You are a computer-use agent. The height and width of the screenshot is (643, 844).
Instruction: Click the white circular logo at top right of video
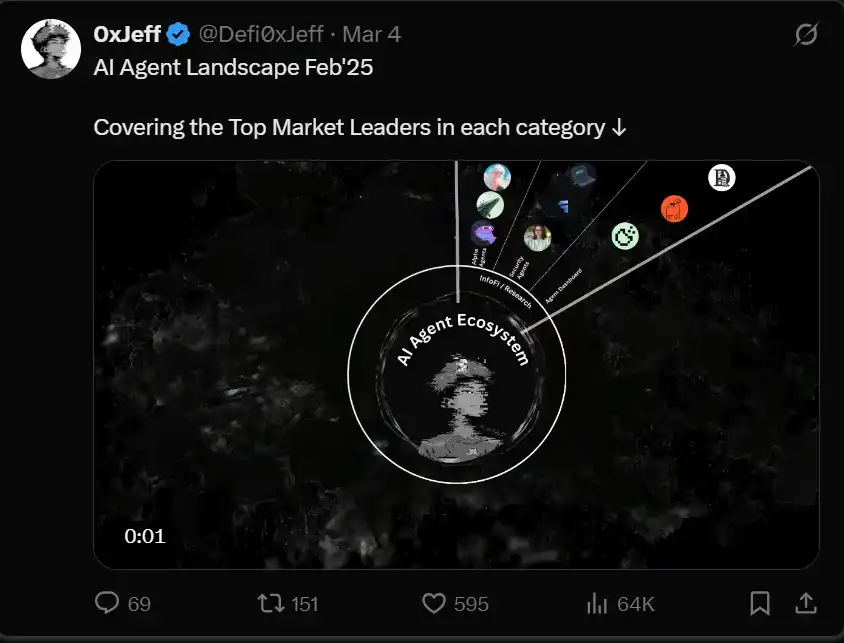click(722, 178)
